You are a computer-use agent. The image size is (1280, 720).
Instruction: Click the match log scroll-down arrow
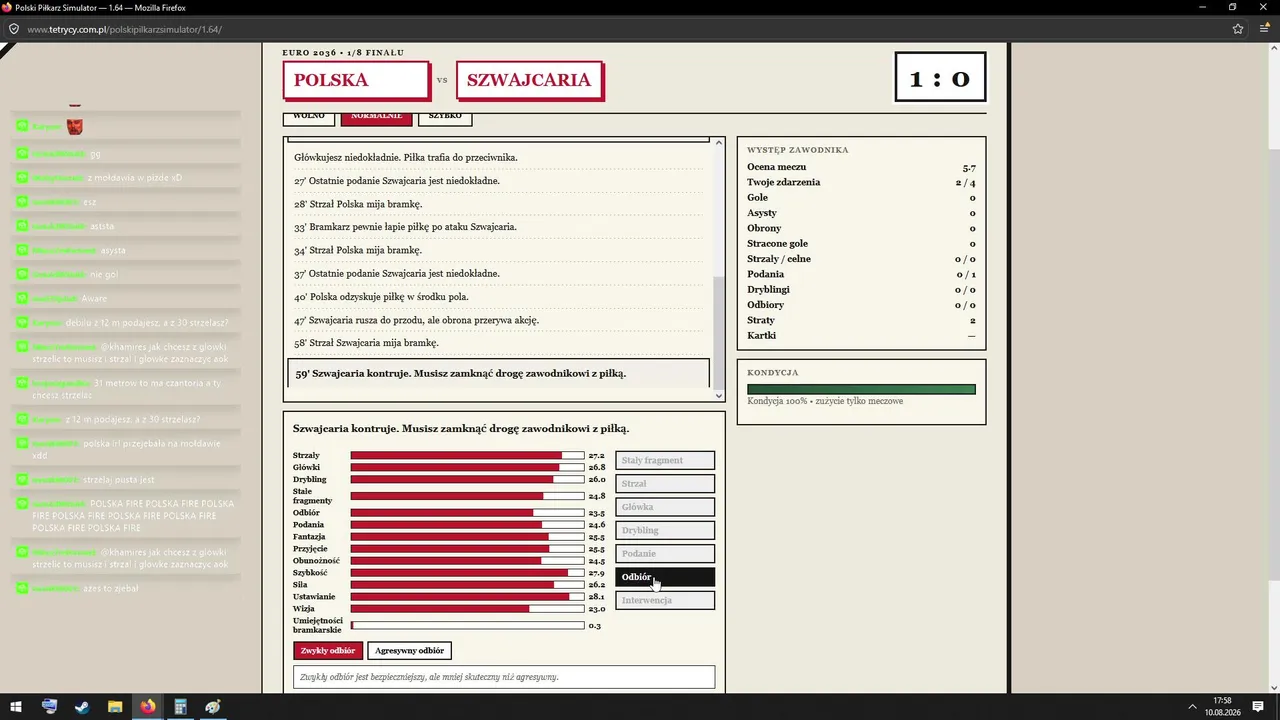719,396
